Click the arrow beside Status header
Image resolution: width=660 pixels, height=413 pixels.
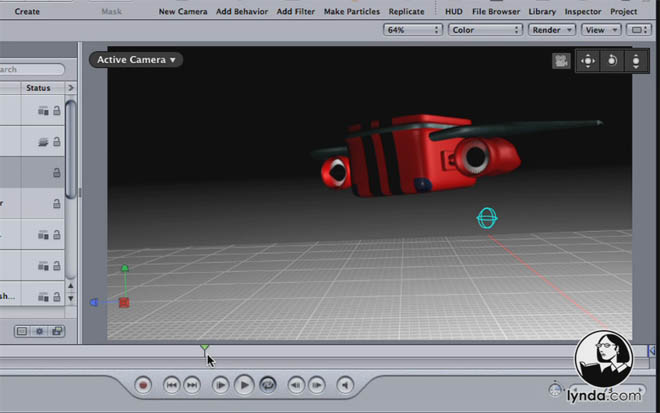(71, 88)
